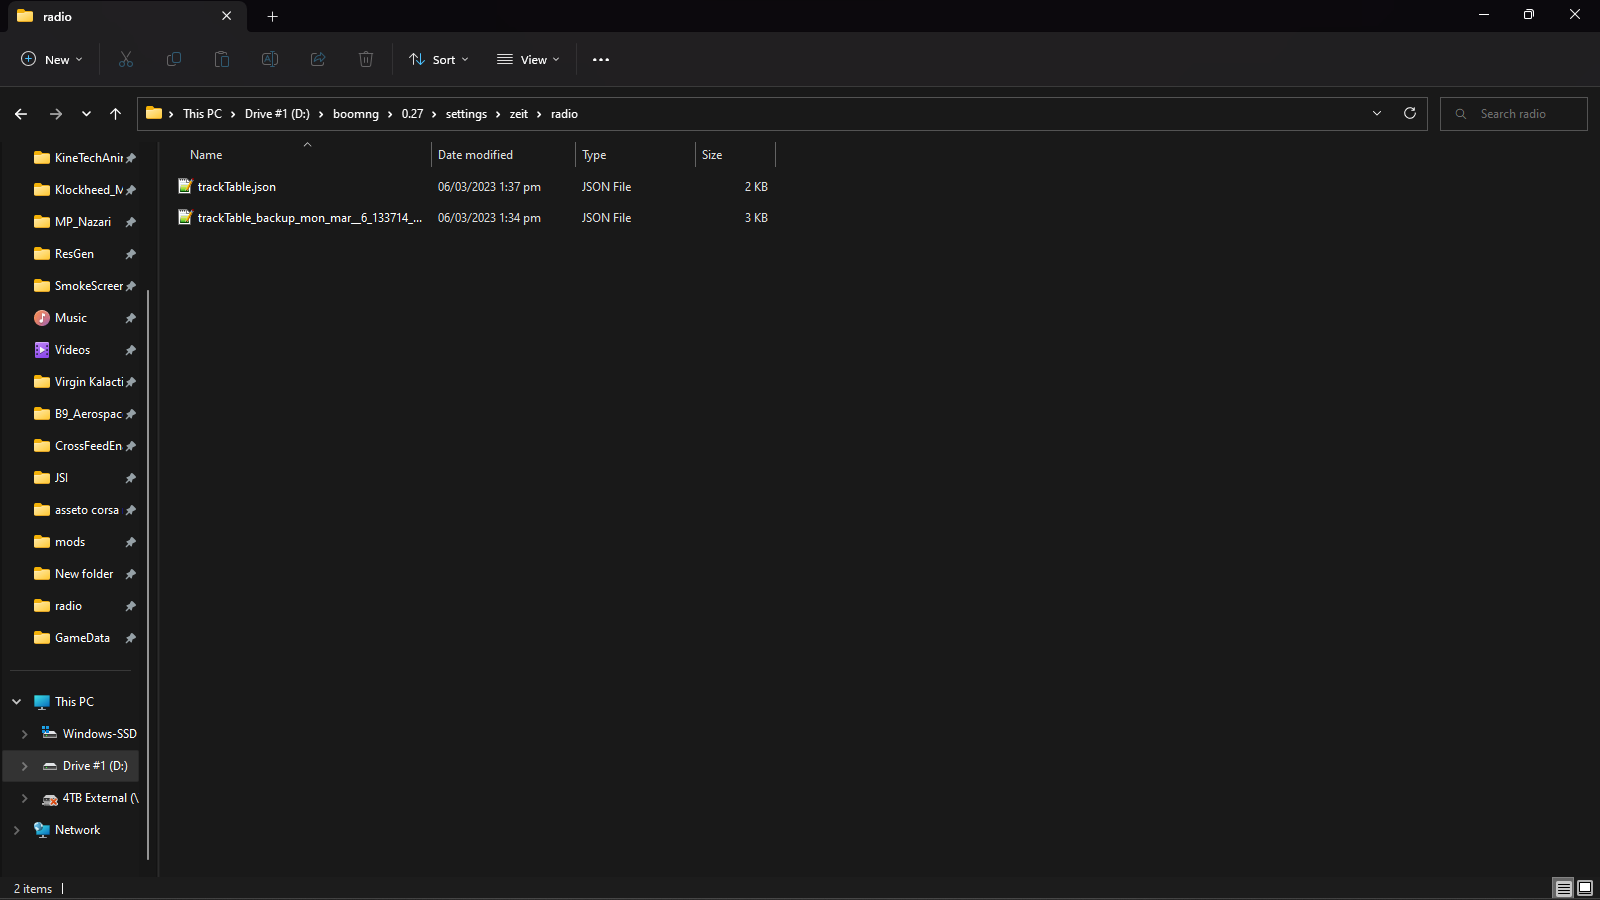Show recent locations dropdown
This screenshot has height=900, width=1600.
tap(86, 114)
